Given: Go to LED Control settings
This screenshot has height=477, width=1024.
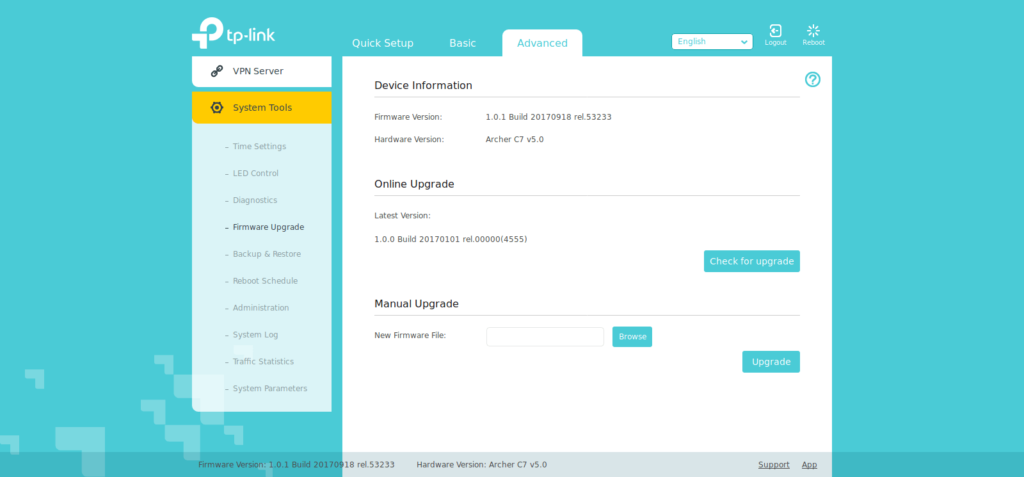Looking at the screenshot, I should (255, 174).
